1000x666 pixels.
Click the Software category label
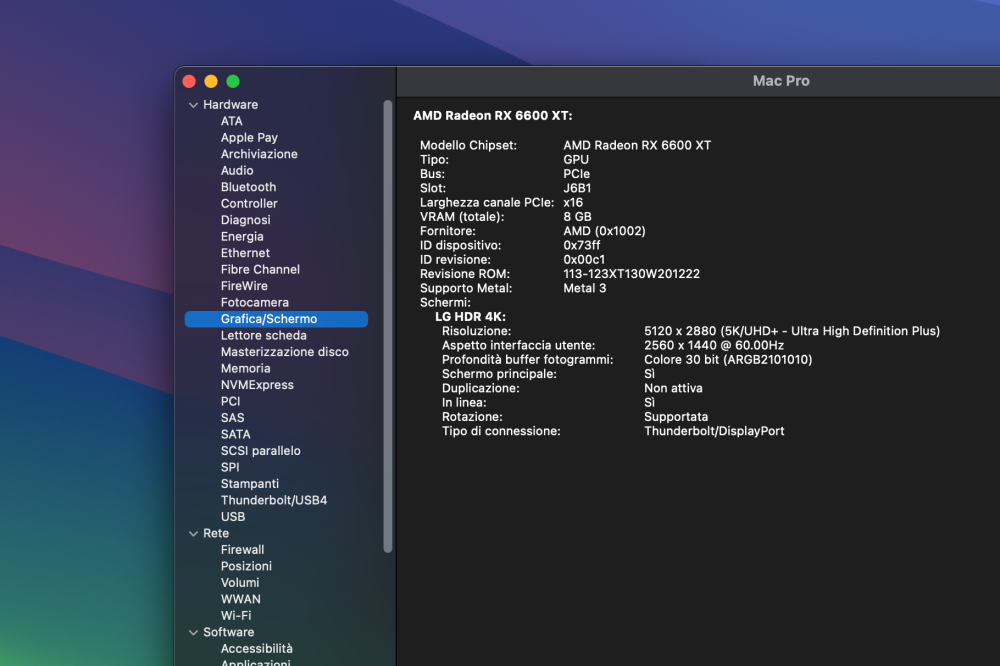tap(229, 632)
